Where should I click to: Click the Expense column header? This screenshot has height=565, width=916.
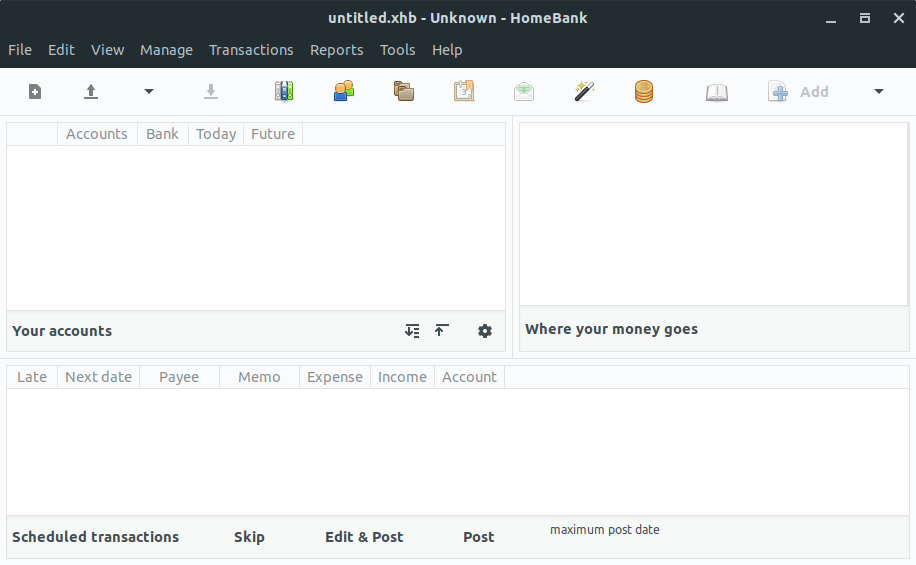pos(335,377)
